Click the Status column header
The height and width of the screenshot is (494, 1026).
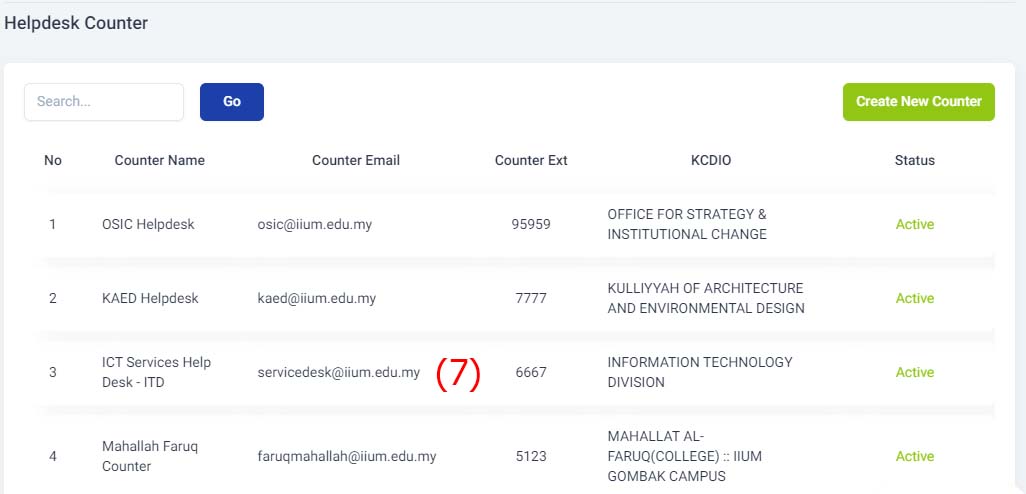click(x=915, y=160)
